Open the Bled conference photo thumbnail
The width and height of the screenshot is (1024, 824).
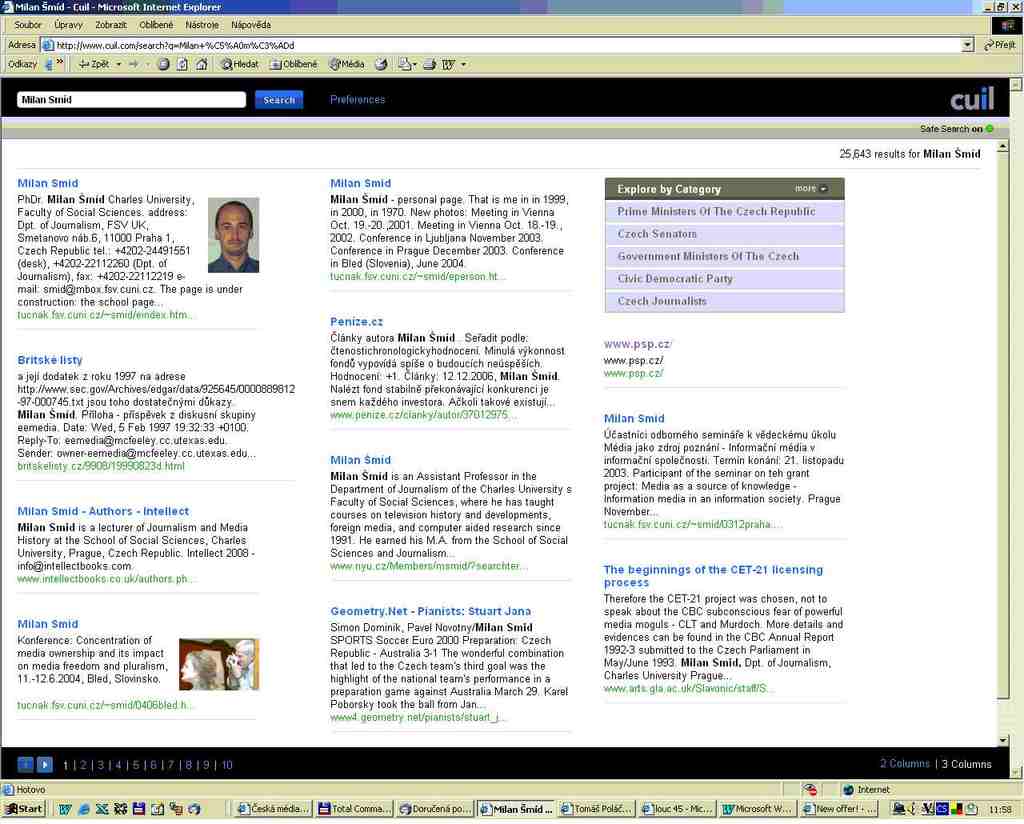(219, 664)
